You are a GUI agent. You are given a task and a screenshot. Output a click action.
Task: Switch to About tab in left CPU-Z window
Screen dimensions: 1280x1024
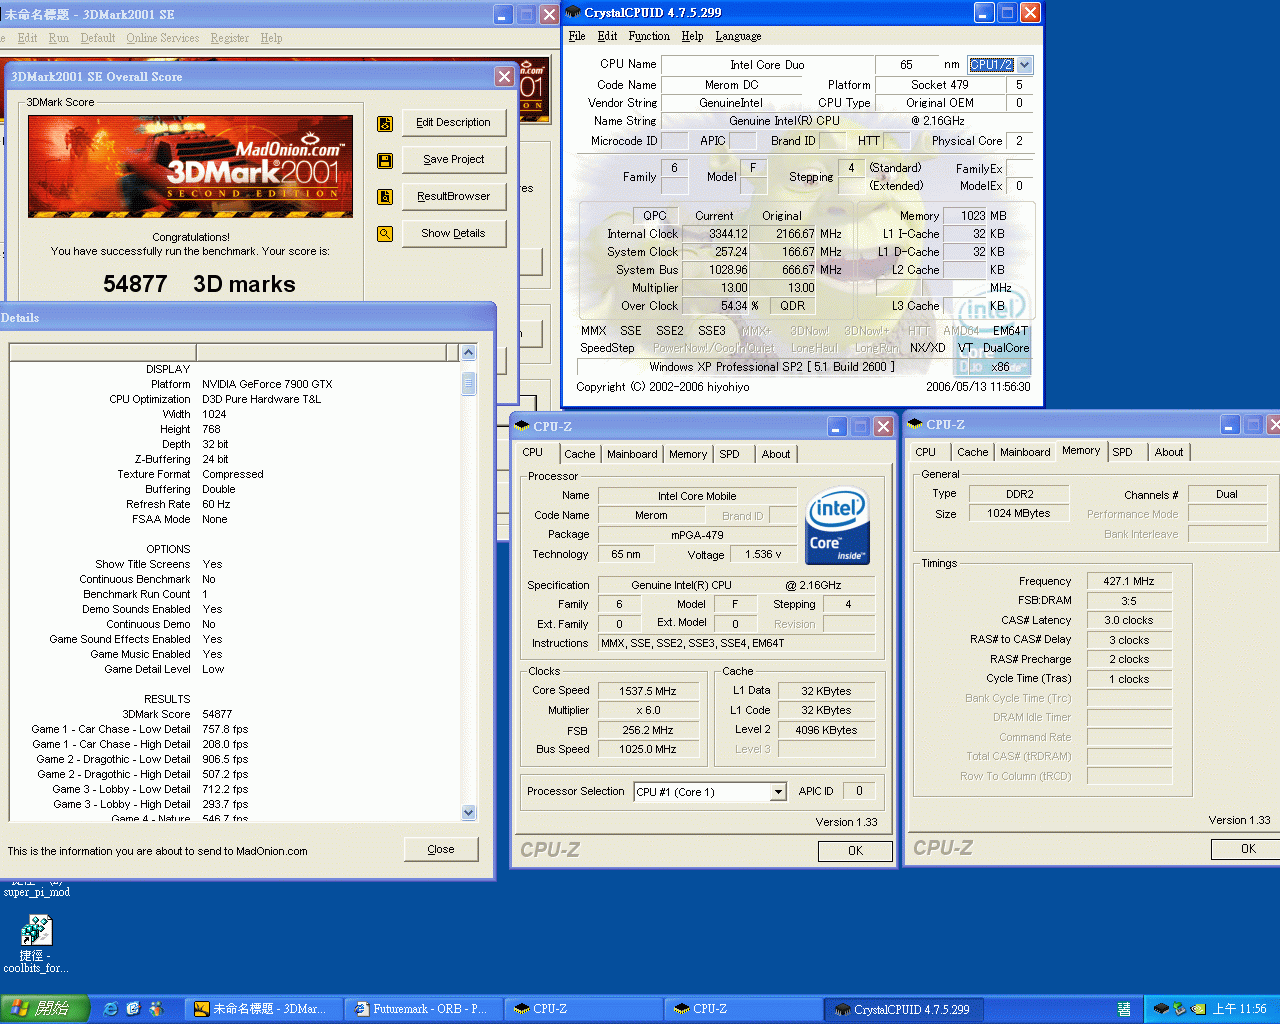pyautogui.click(x=775, y=454)
